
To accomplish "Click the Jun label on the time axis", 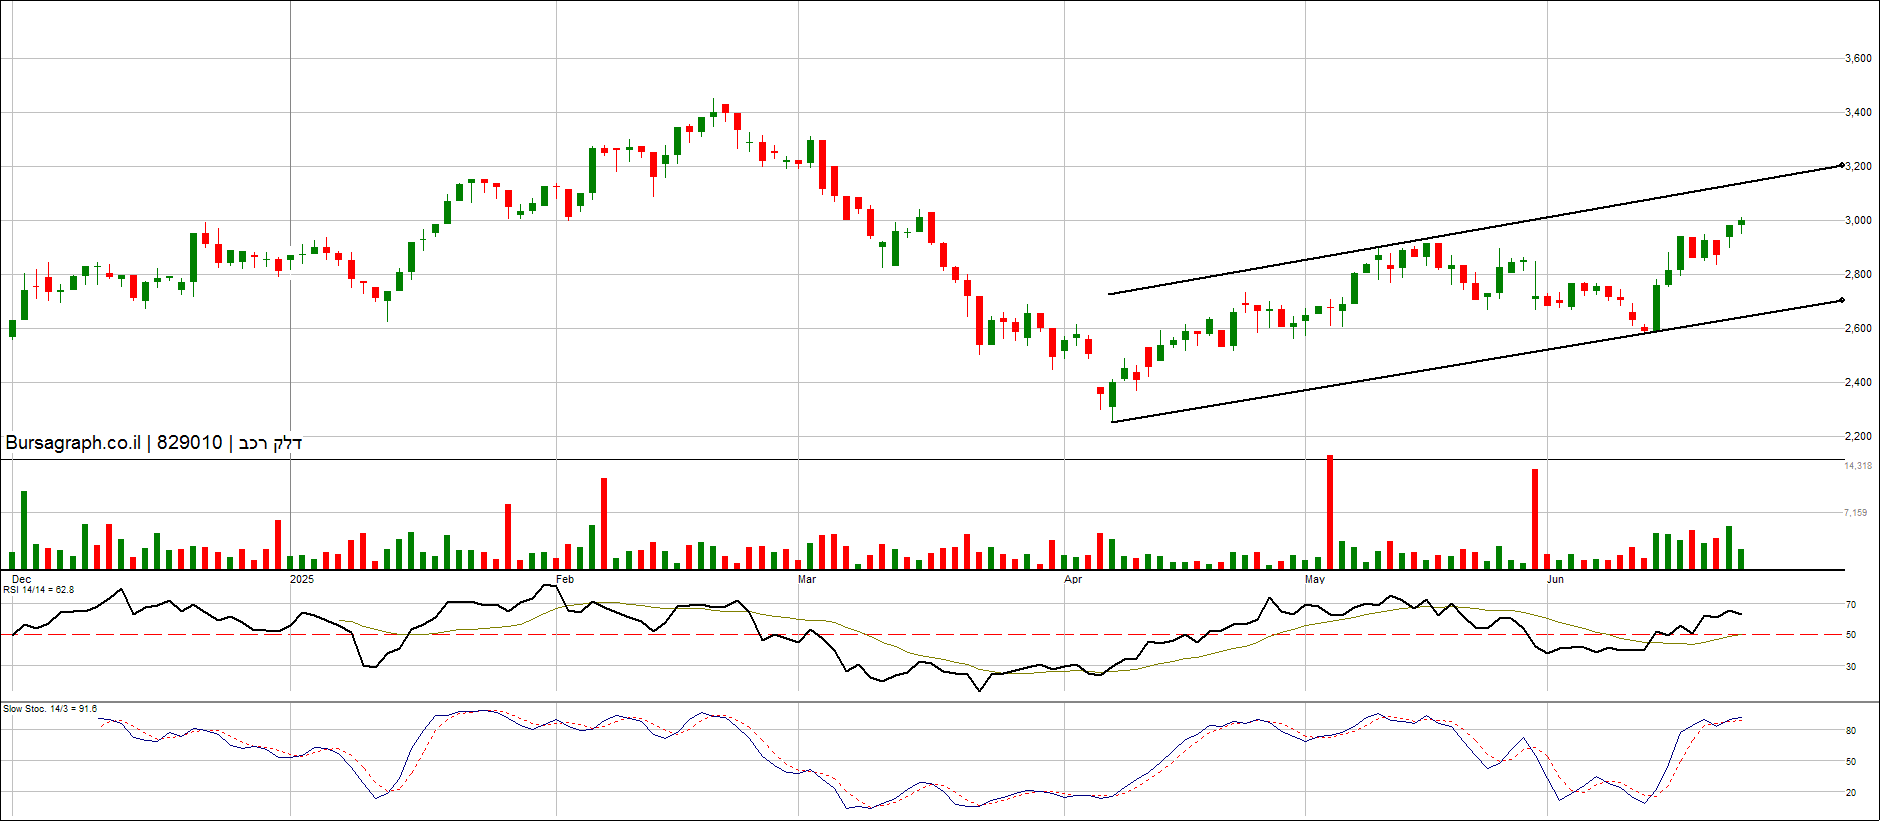I will (1555, 579).
